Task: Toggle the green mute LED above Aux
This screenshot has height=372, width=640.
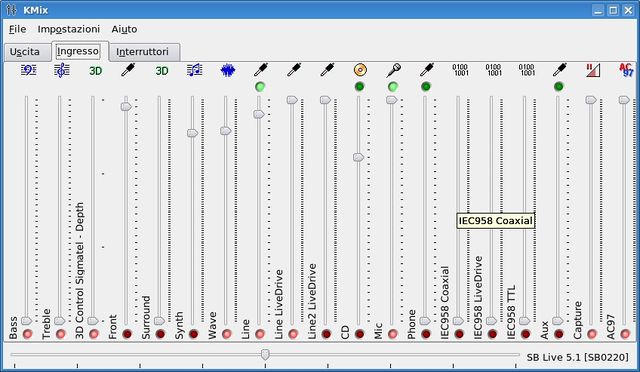Action: (559, 87)
